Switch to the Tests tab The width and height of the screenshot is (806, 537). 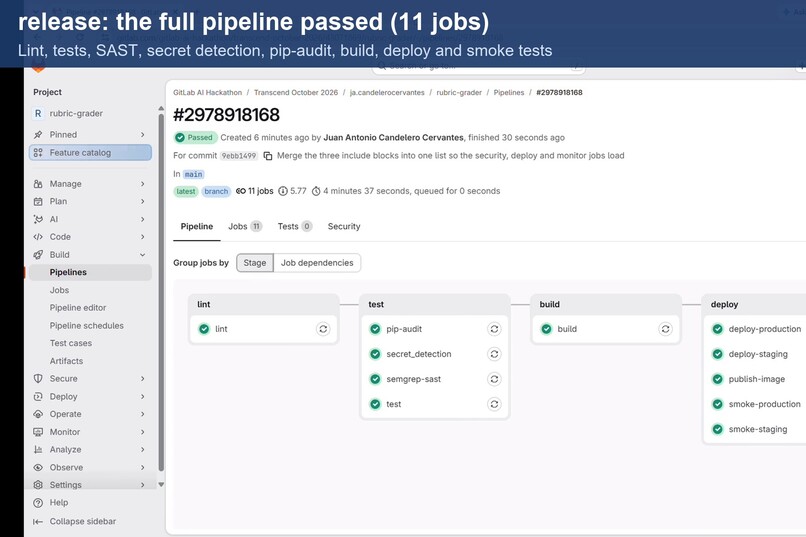click(x=295, y=227)
